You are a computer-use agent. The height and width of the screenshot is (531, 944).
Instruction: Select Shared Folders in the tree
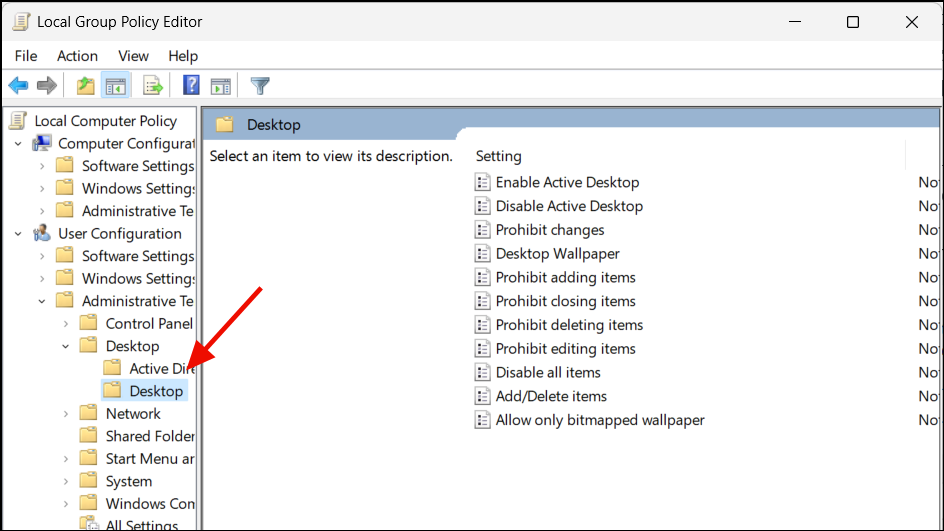150,436
